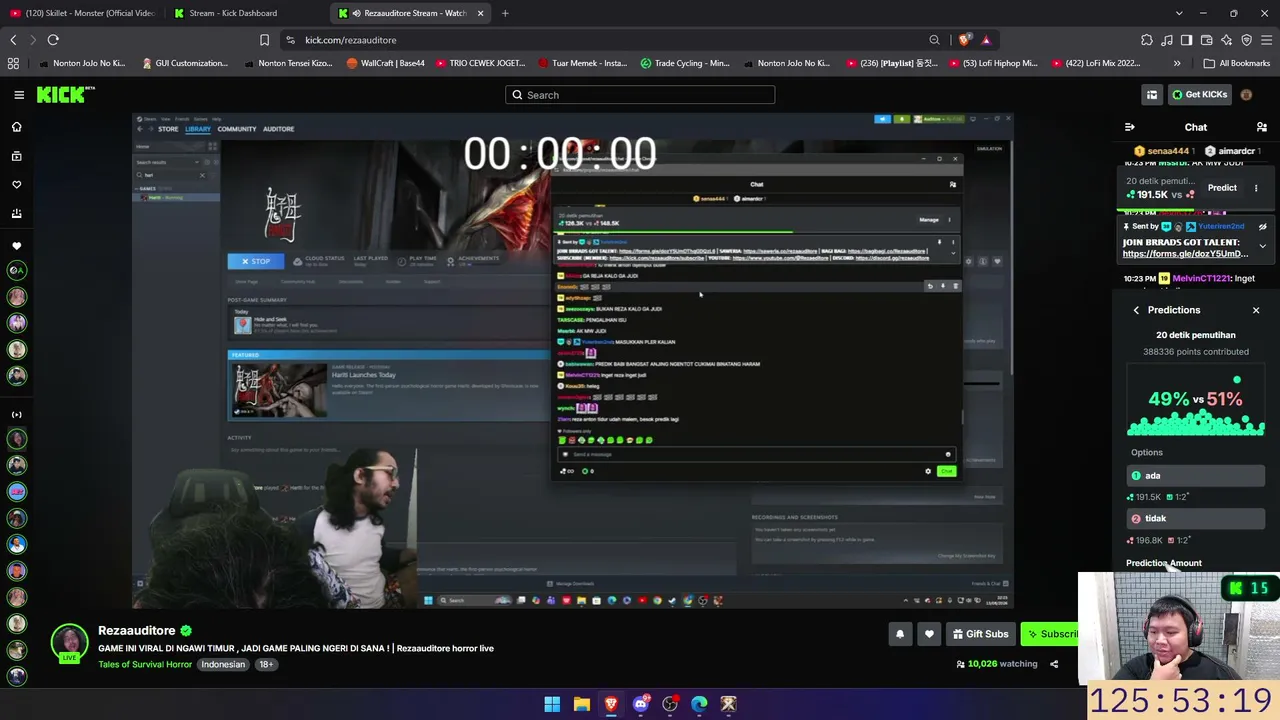Open Browse icon in Kick sidebar

[x=16, y=156]
